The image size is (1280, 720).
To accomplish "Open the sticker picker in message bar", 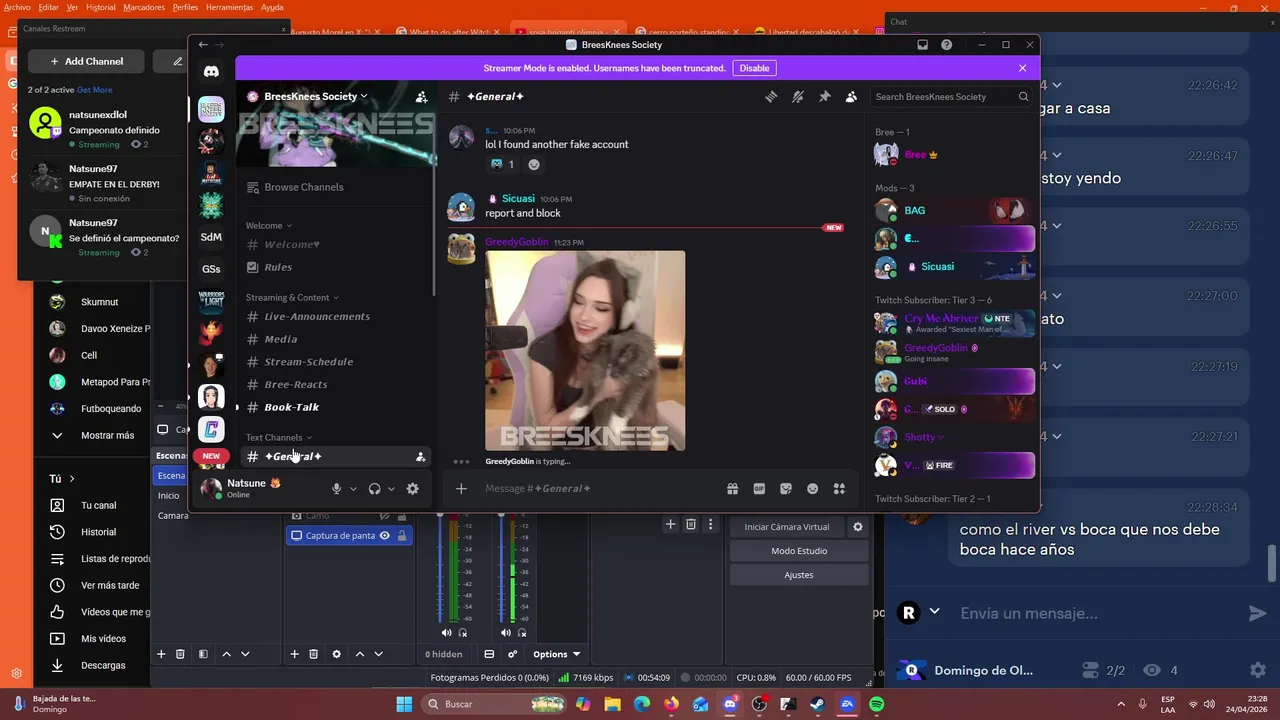I will pyautogui.click(x=786, y=489).
